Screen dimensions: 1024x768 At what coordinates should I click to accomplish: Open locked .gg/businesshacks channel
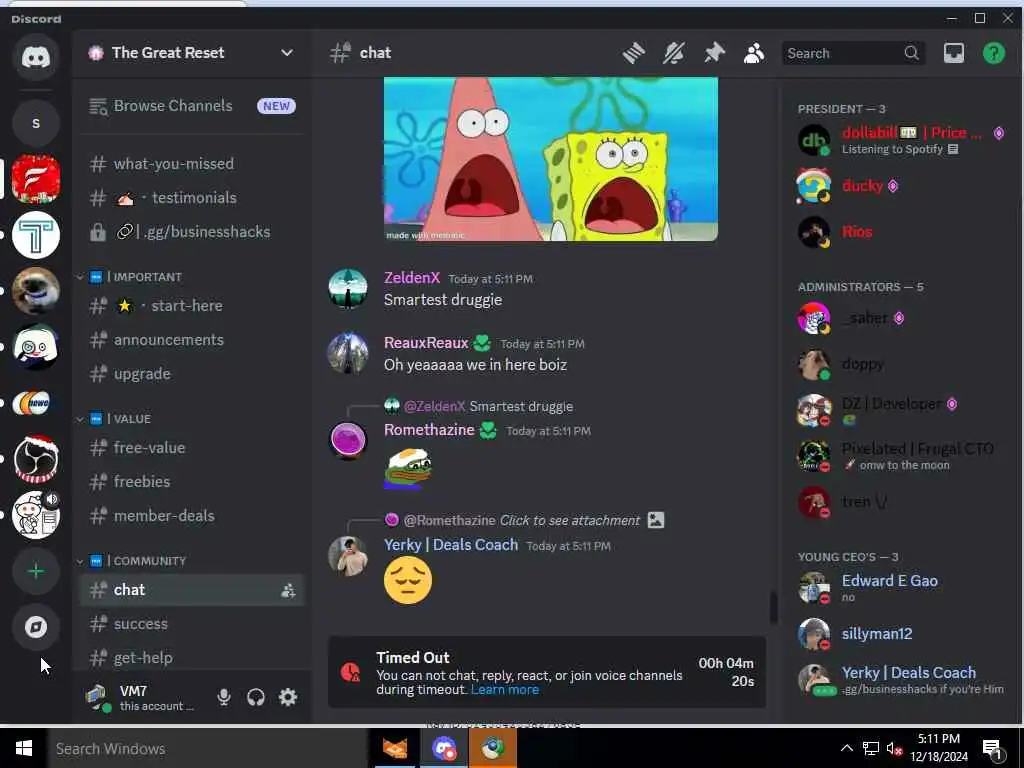(192, 232)
